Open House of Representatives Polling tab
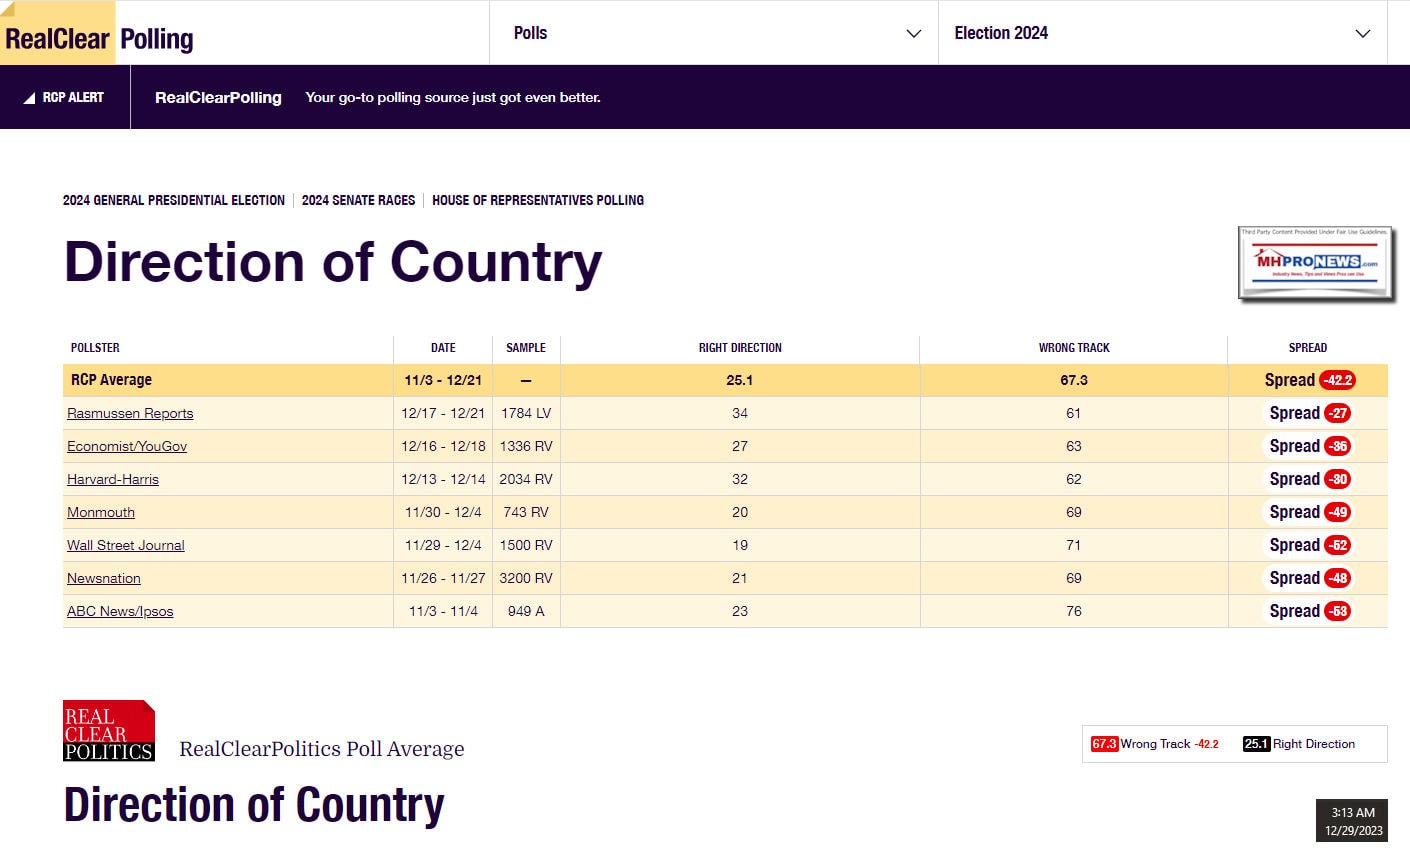The width and height of the screenshot is (1410, 866). click(538, 200)
